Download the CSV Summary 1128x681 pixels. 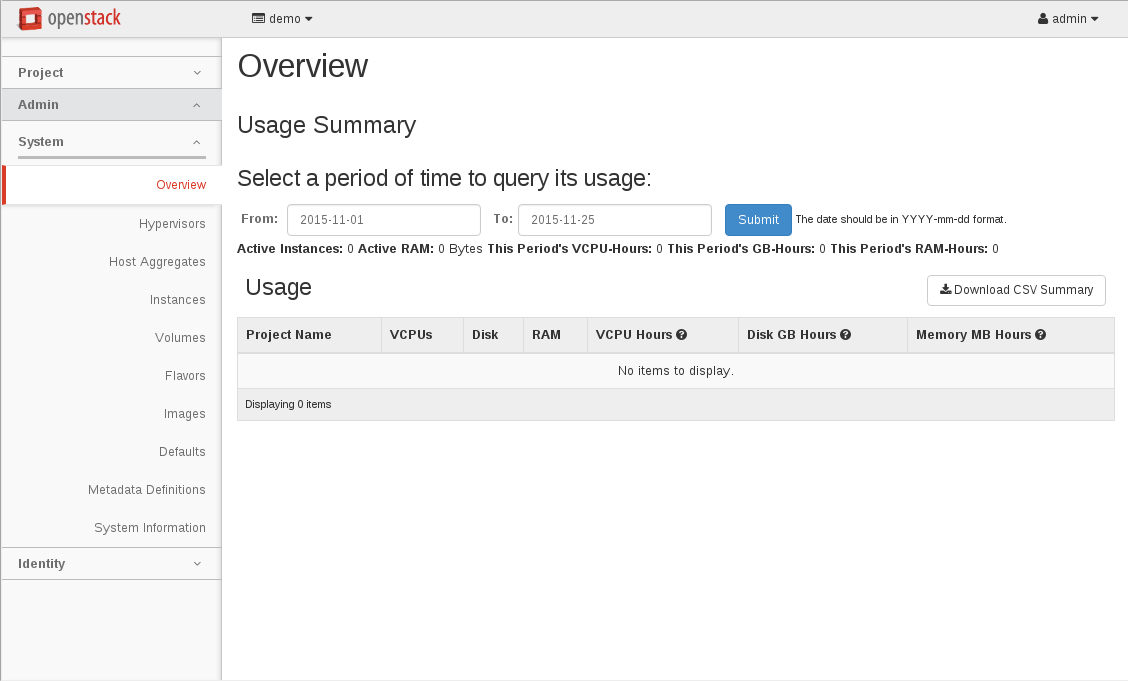tap(1016, 290)
